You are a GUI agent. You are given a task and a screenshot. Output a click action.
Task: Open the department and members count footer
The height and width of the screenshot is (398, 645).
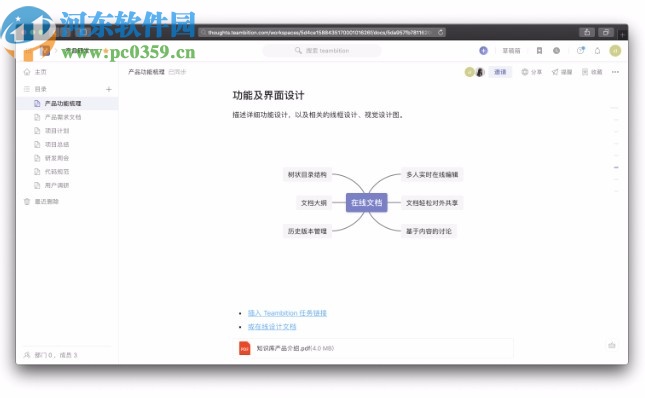click(51, 355)
